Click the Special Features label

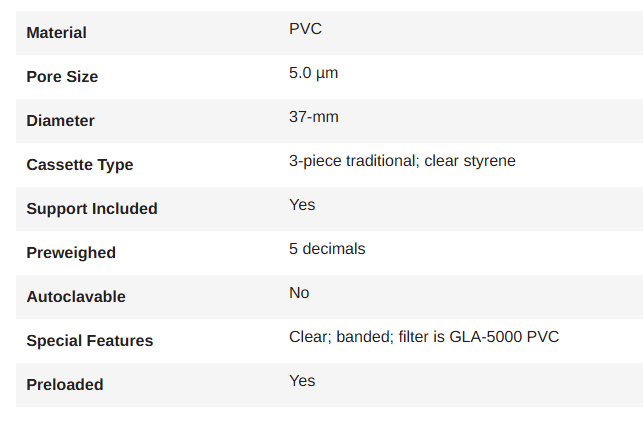tap(89, 341)
